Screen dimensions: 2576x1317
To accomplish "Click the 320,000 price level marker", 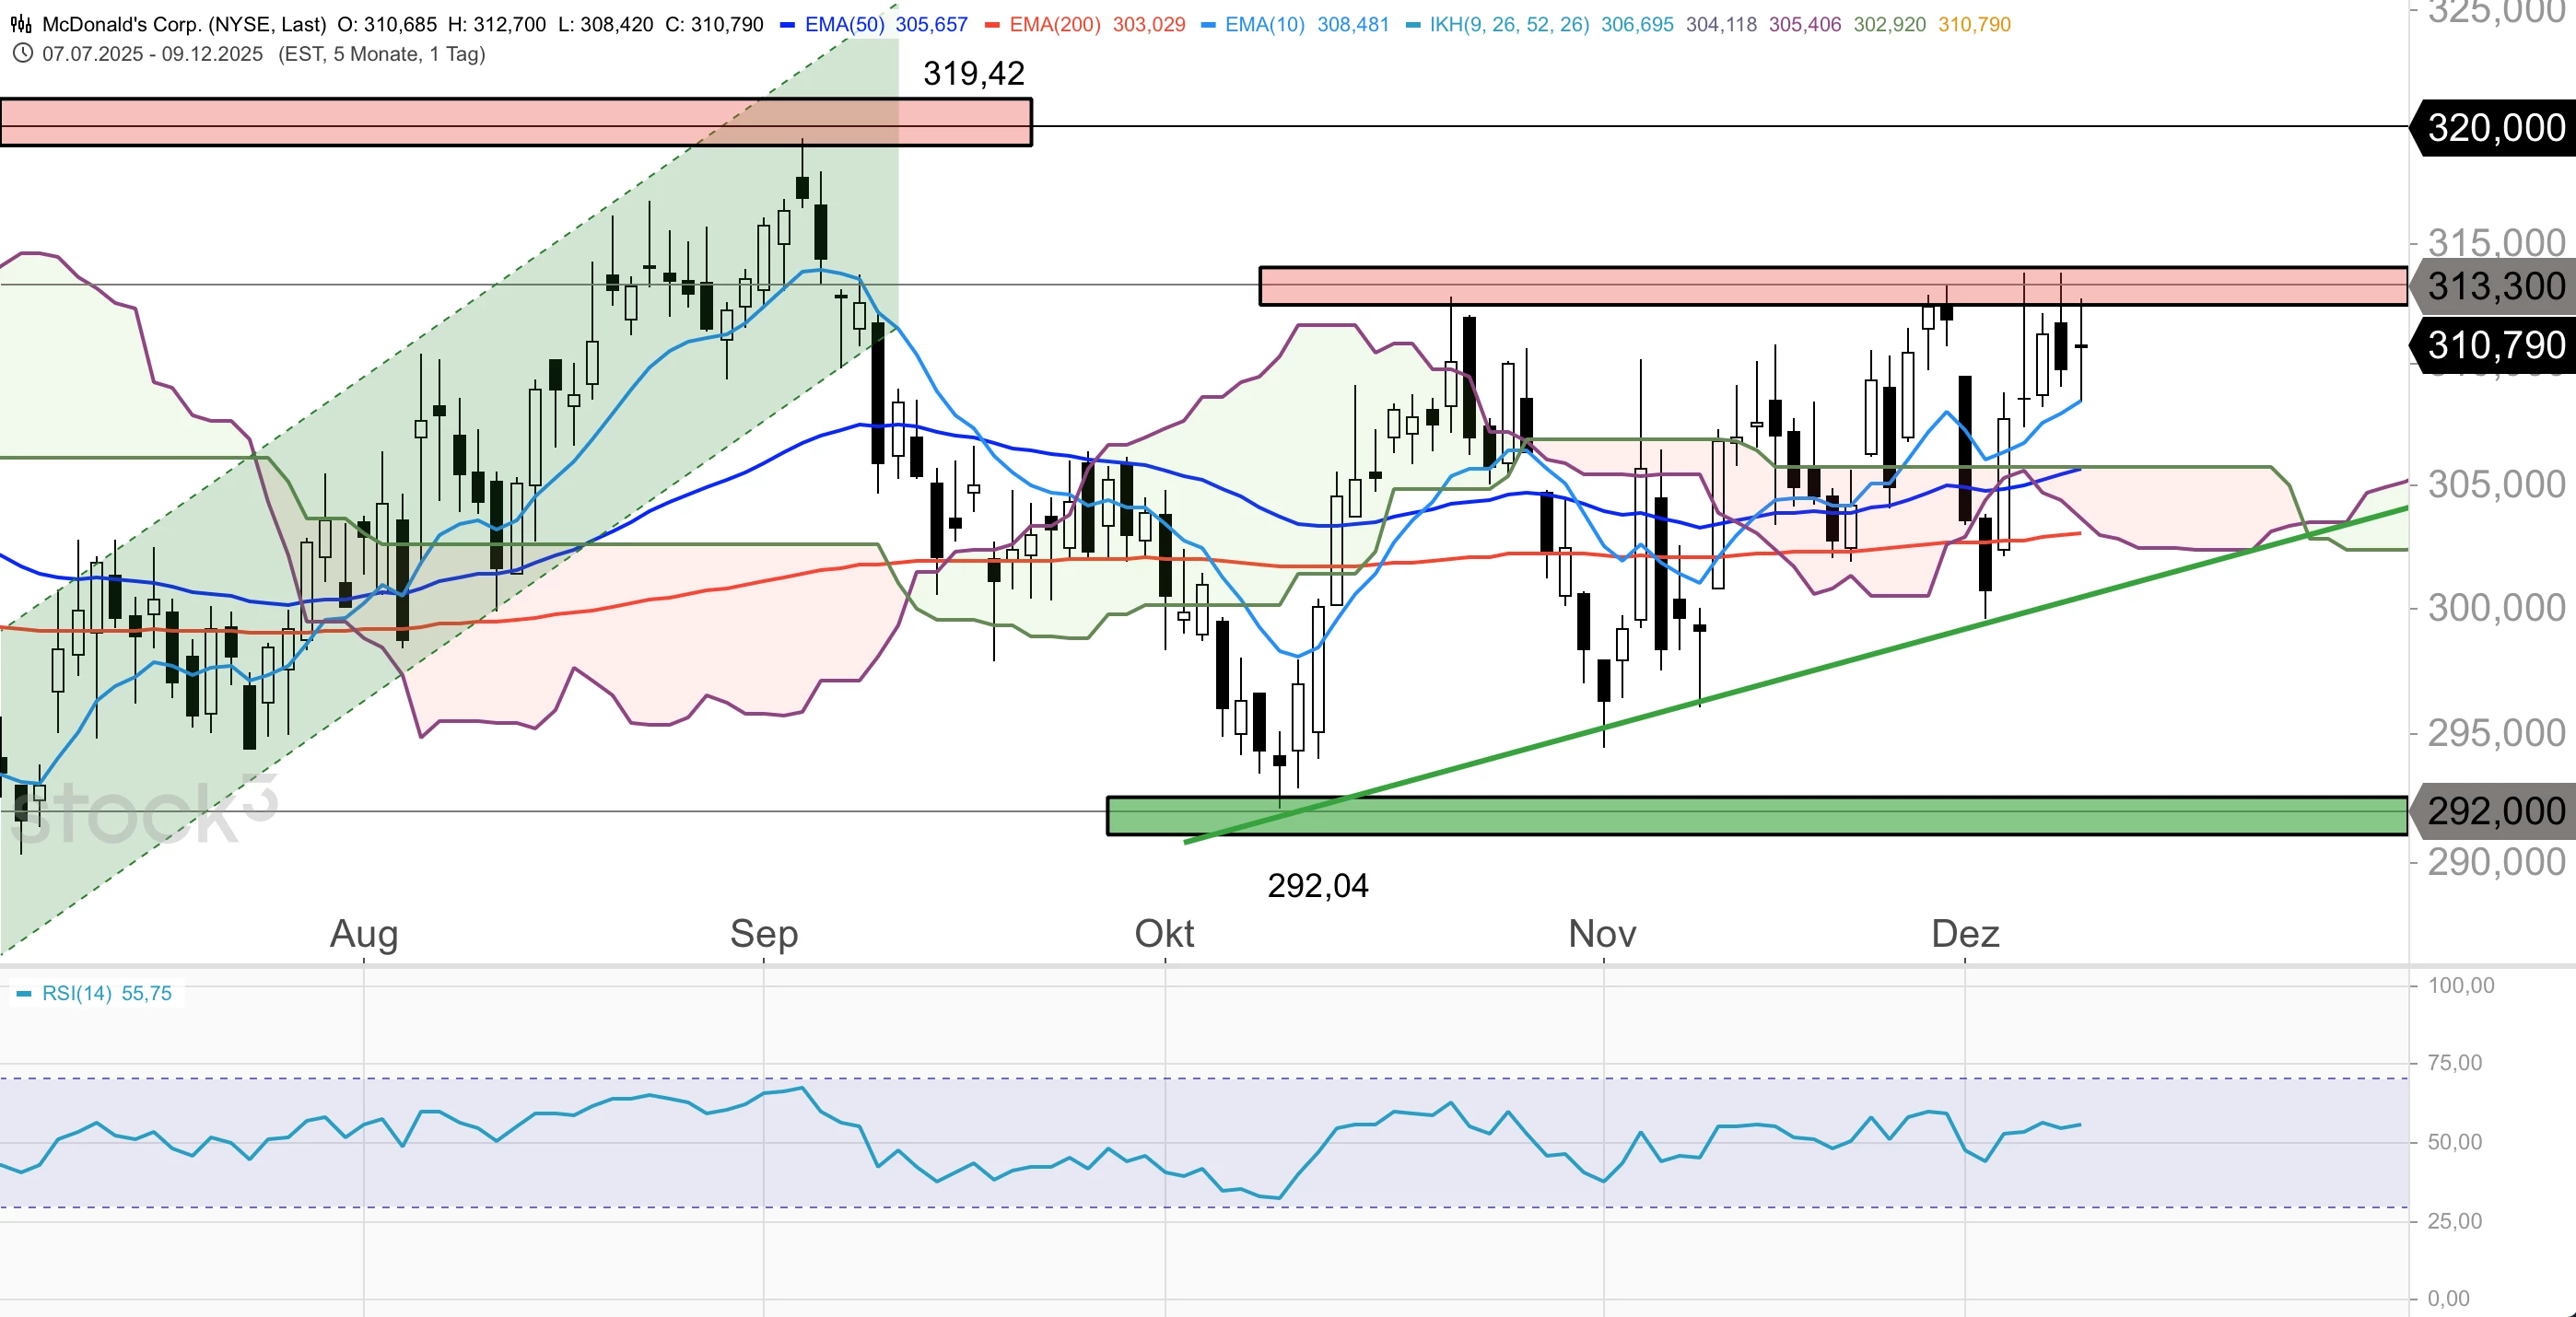I will click(2496, 128).
